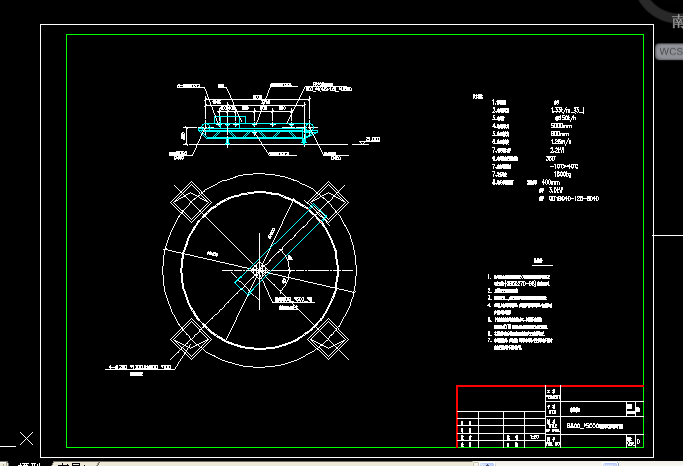Screen dimensions: 683x466
Task: Pick the cyan conveyor body in the elevation view
Action: pos(258,130)
